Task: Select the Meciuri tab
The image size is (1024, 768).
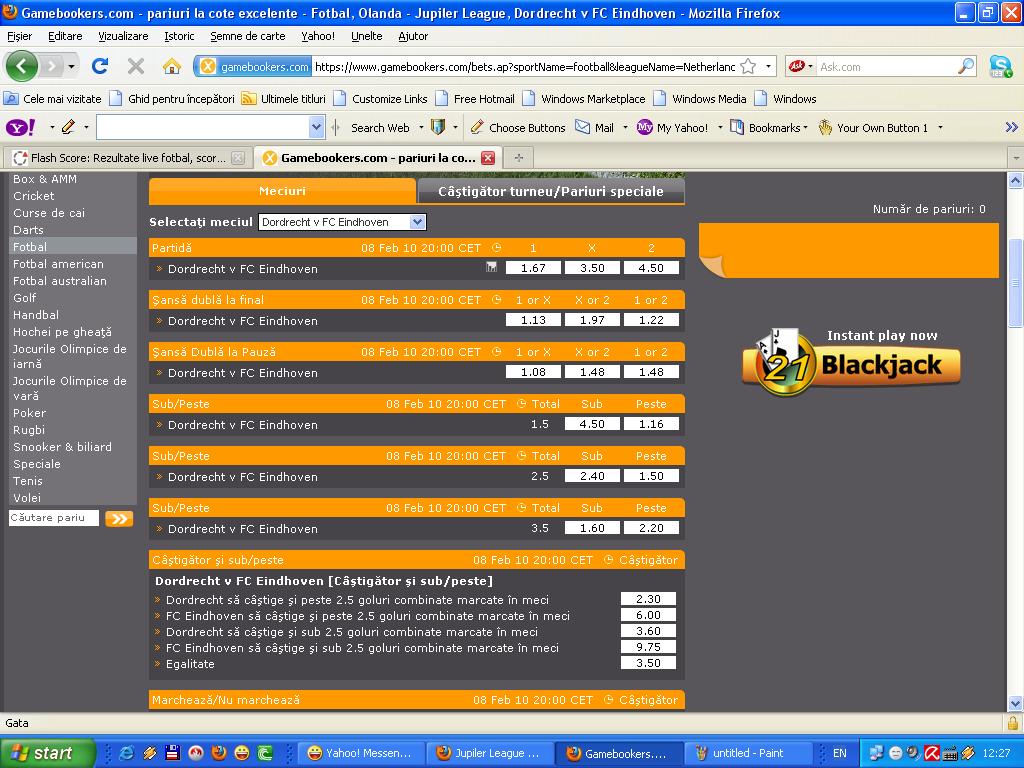Action: pos(282,191)
